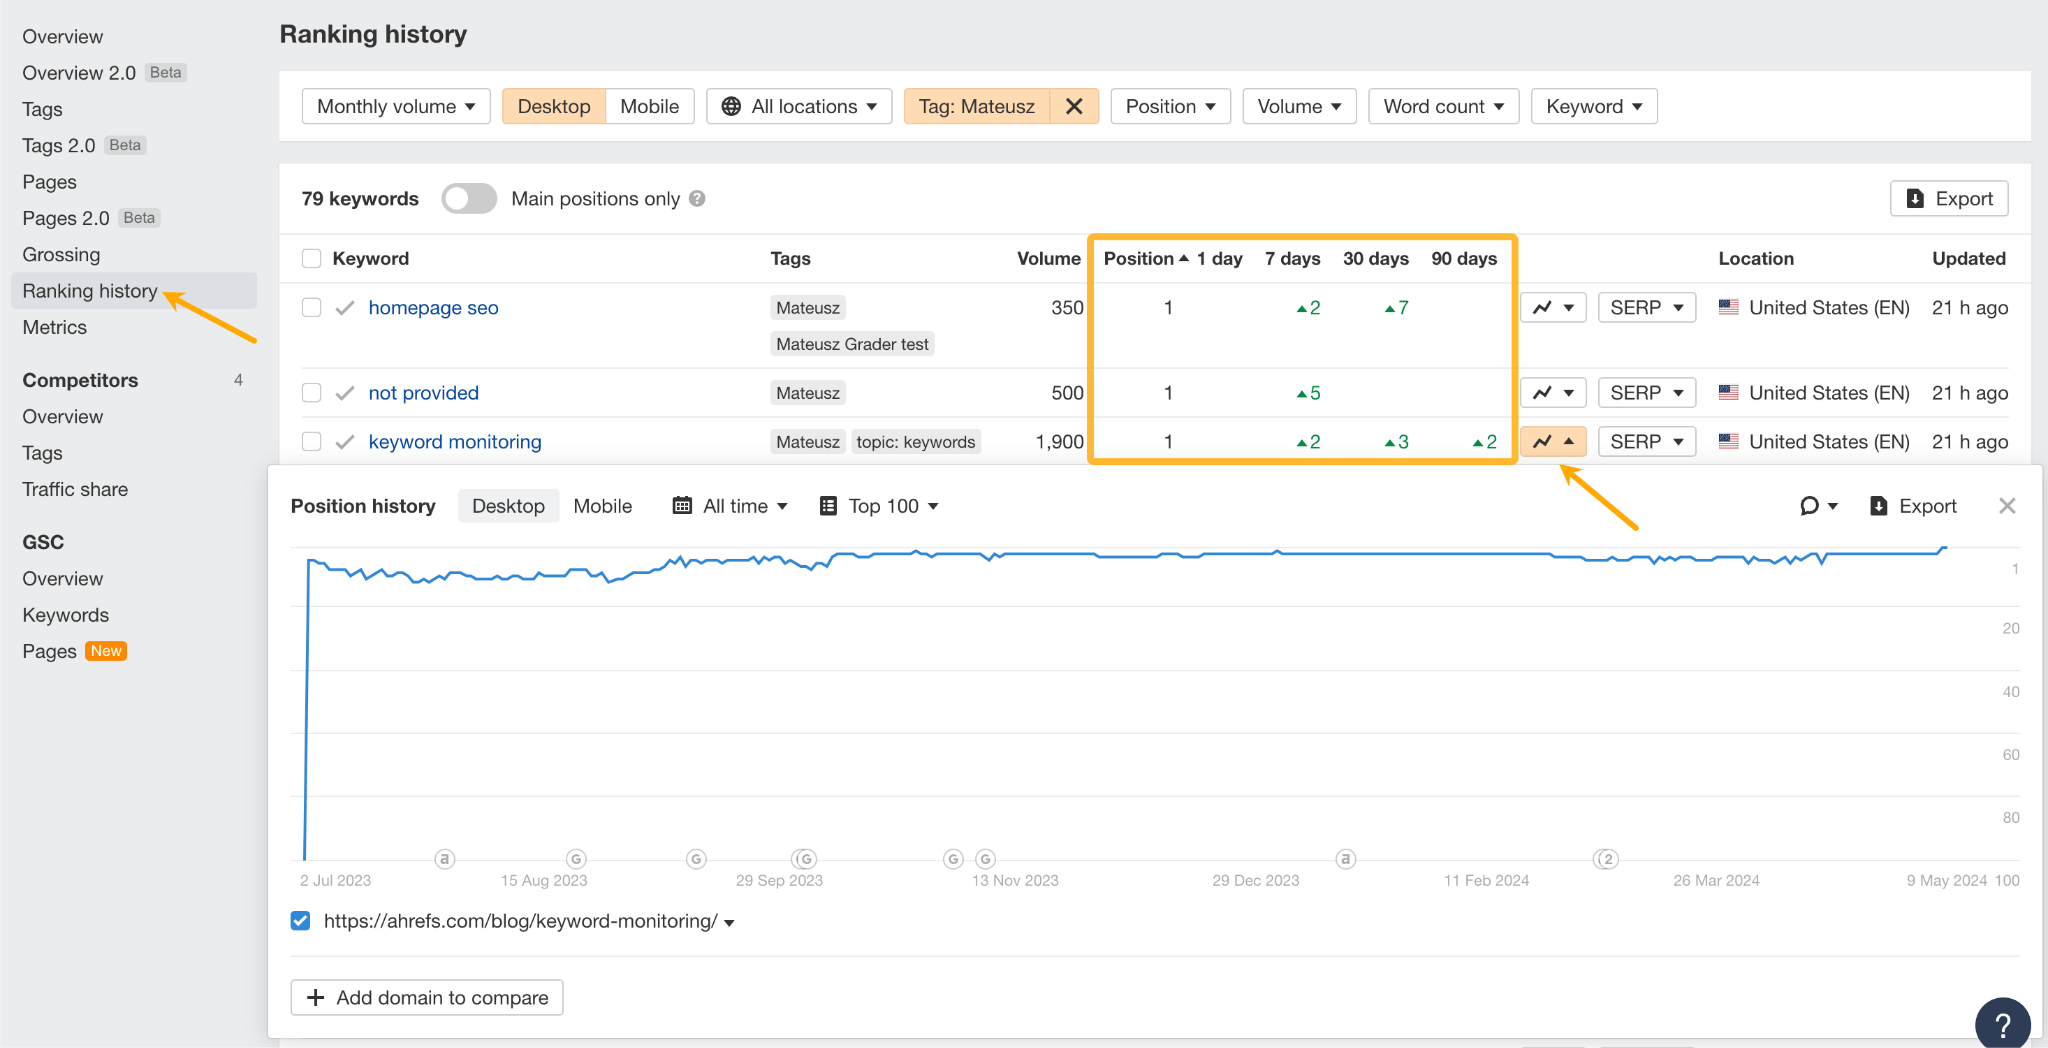Open the Monthly volume dropdown

(x=395, y=106)
